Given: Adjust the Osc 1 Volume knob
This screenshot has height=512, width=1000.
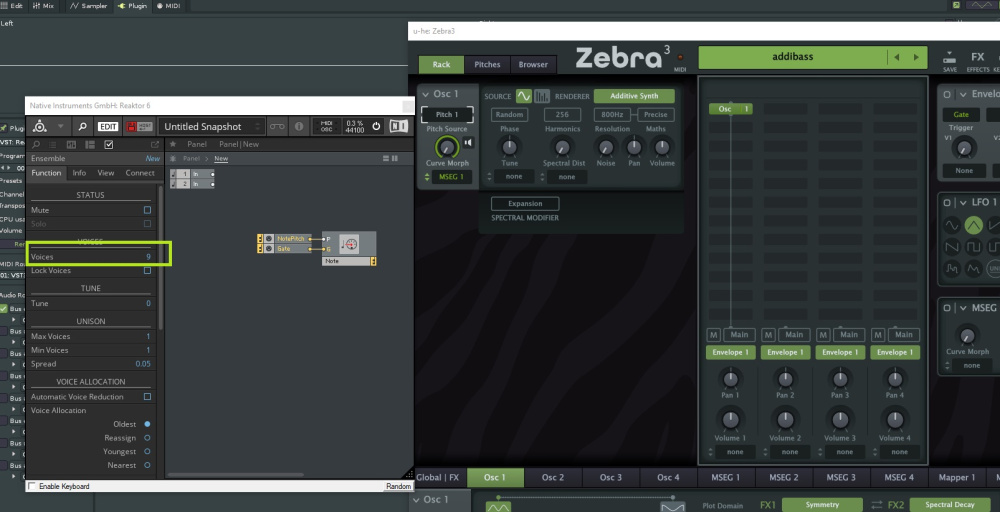Looking at the screenshot, I should tap(662, 147).
